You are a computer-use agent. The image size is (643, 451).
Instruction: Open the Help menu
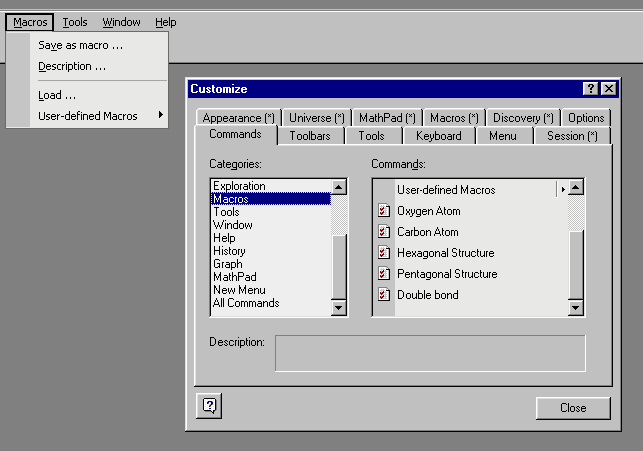[x=166, y=22]
